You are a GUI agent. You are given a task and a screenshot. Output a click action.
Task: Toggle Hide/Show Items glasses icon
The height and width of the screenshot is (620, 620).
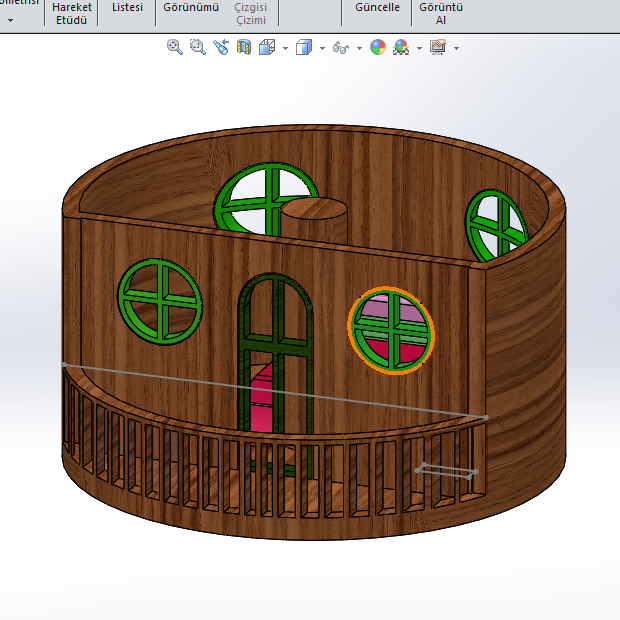[x=341, y=47]
